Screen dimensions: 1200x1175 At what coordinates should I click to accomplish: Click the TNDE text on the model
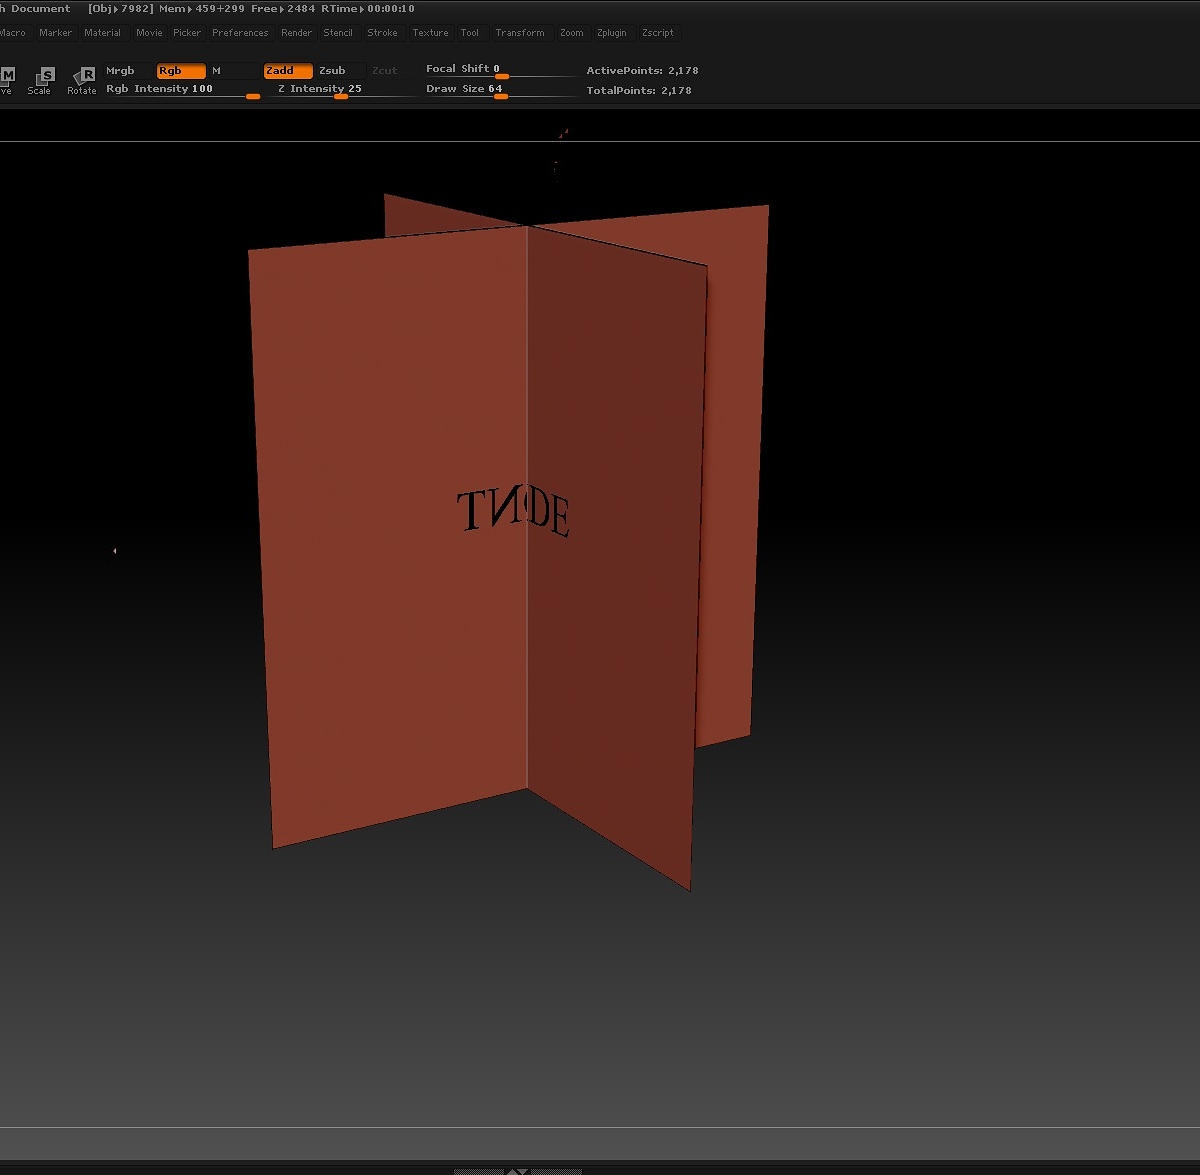(514, 512)
